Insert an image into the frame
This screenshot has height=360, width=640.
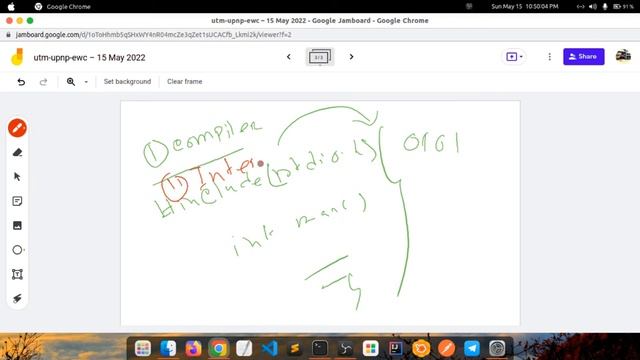(17, 226)
